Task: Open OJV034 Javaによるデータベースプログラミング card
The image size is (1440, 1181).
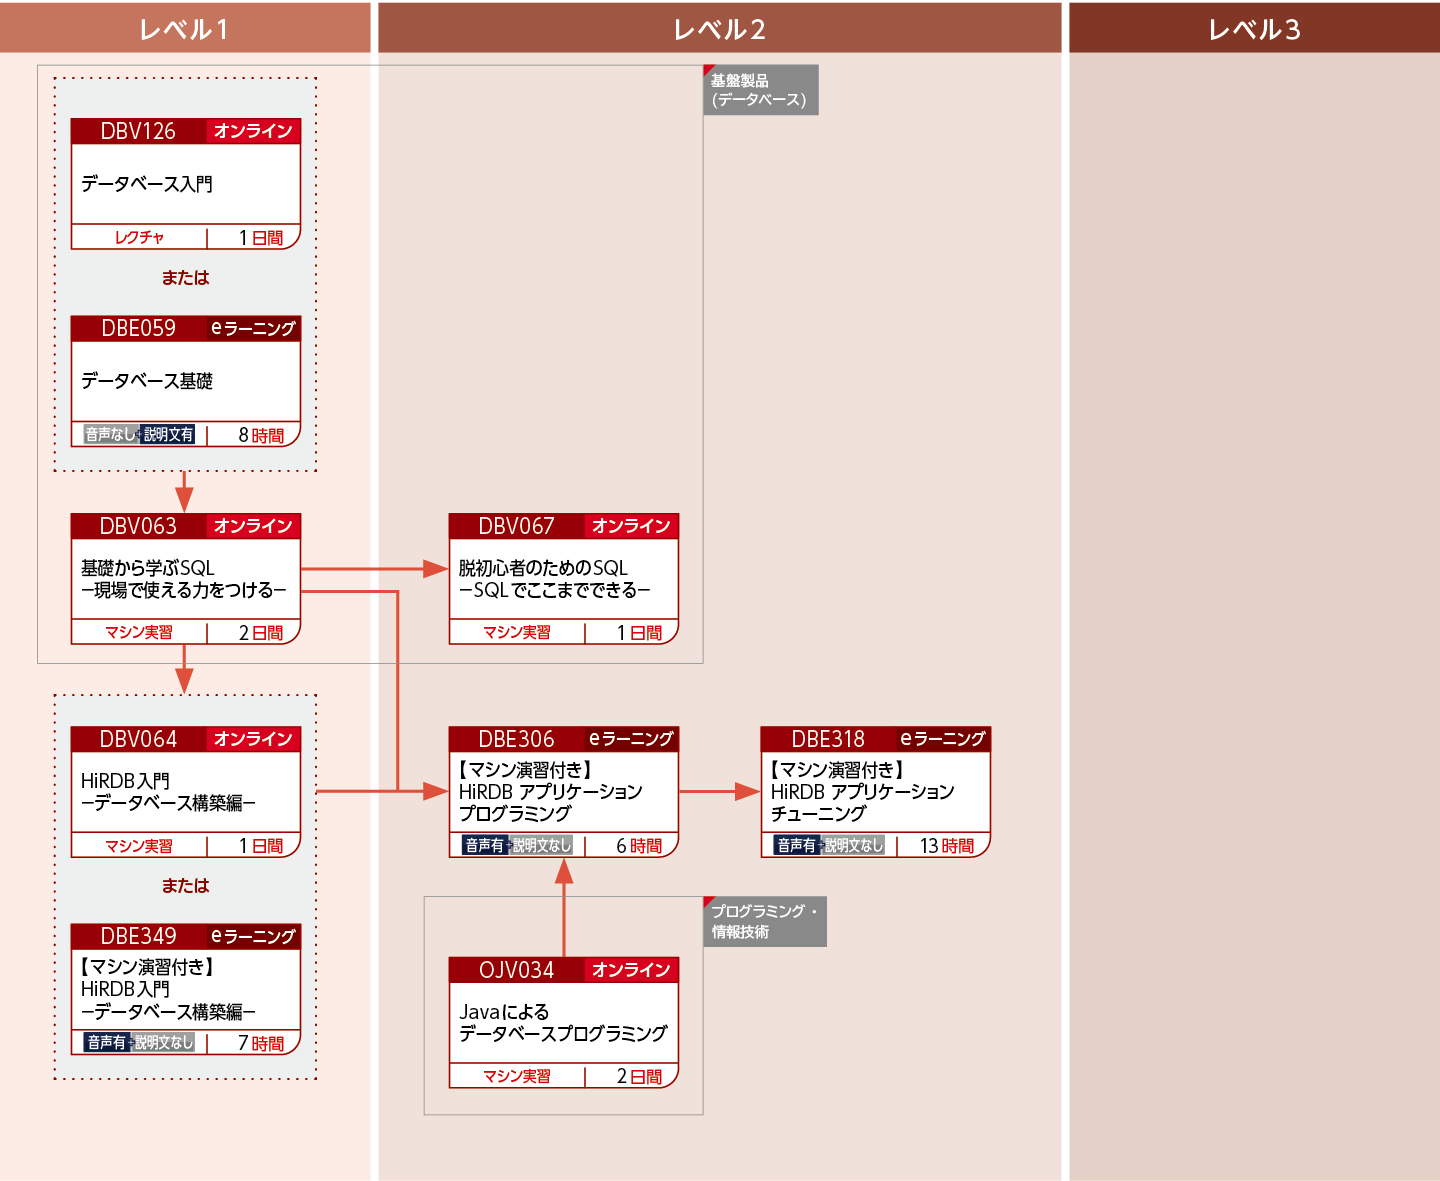Action: (x=564, y=1022)
